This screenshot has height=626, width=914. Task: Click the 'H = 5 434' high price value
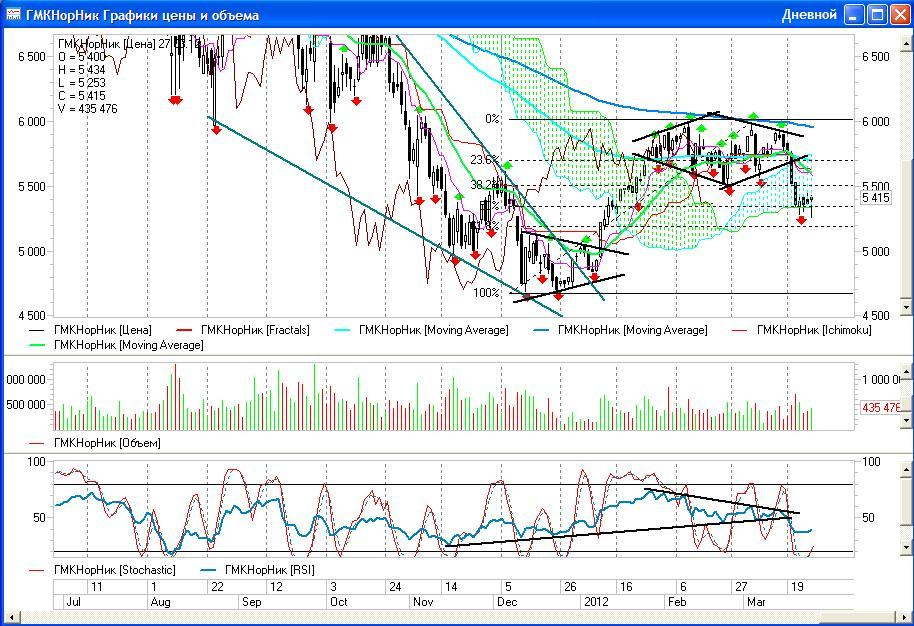tap(82, 70)
